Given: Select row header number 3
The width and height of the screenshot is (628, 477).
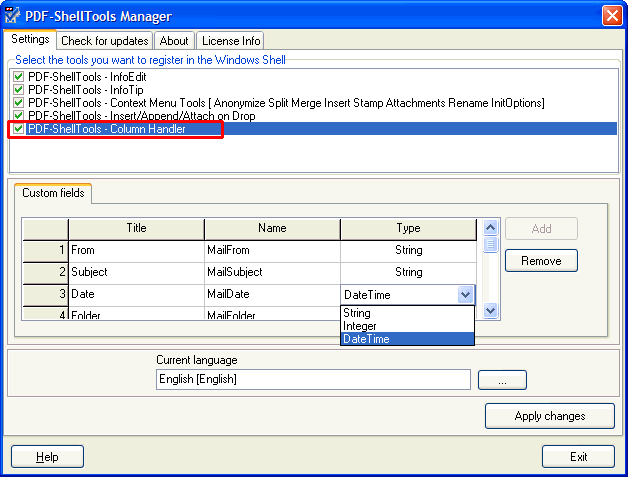Looking at the screenshot, I should click(45, 294).
